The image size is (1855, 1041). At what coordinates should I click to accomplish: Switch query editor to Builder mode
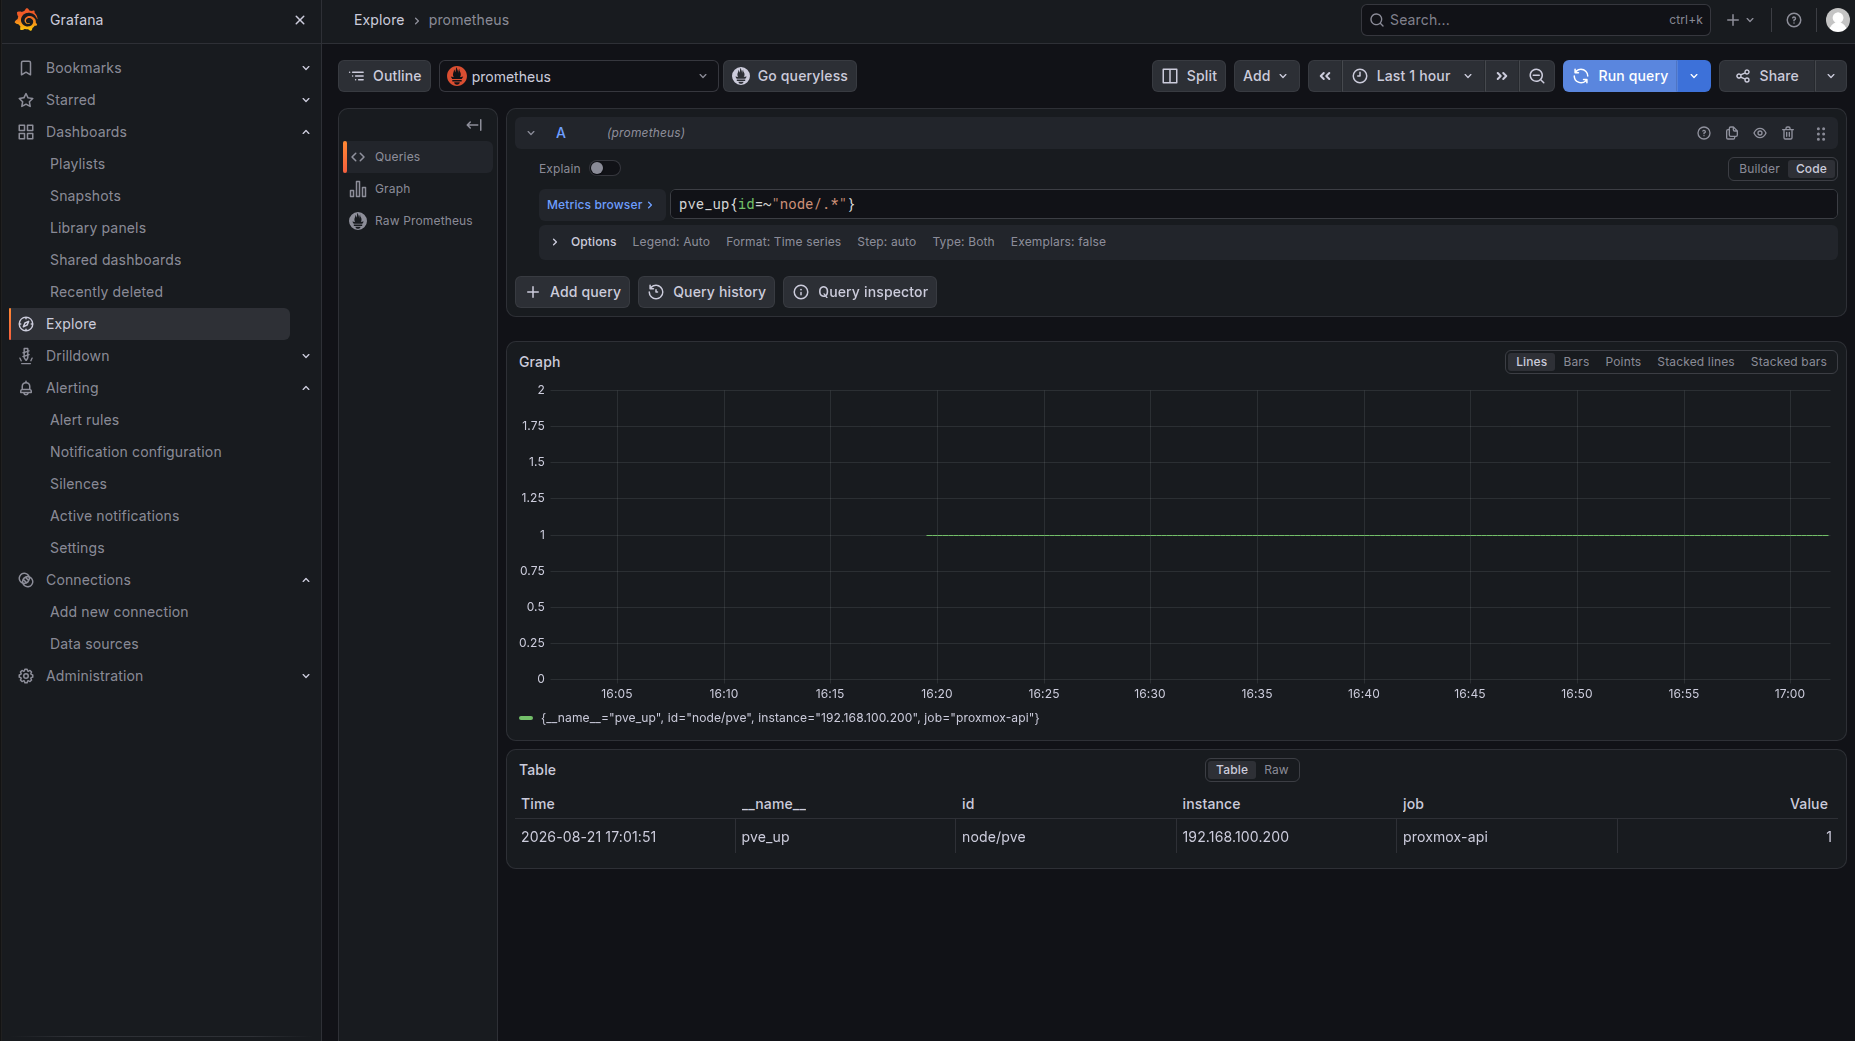(x=1758, y=169)
